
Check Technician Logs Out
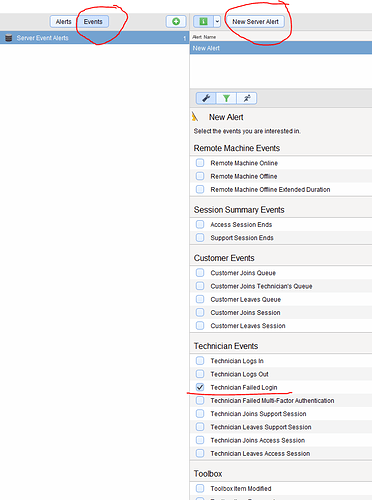[200, 374]
